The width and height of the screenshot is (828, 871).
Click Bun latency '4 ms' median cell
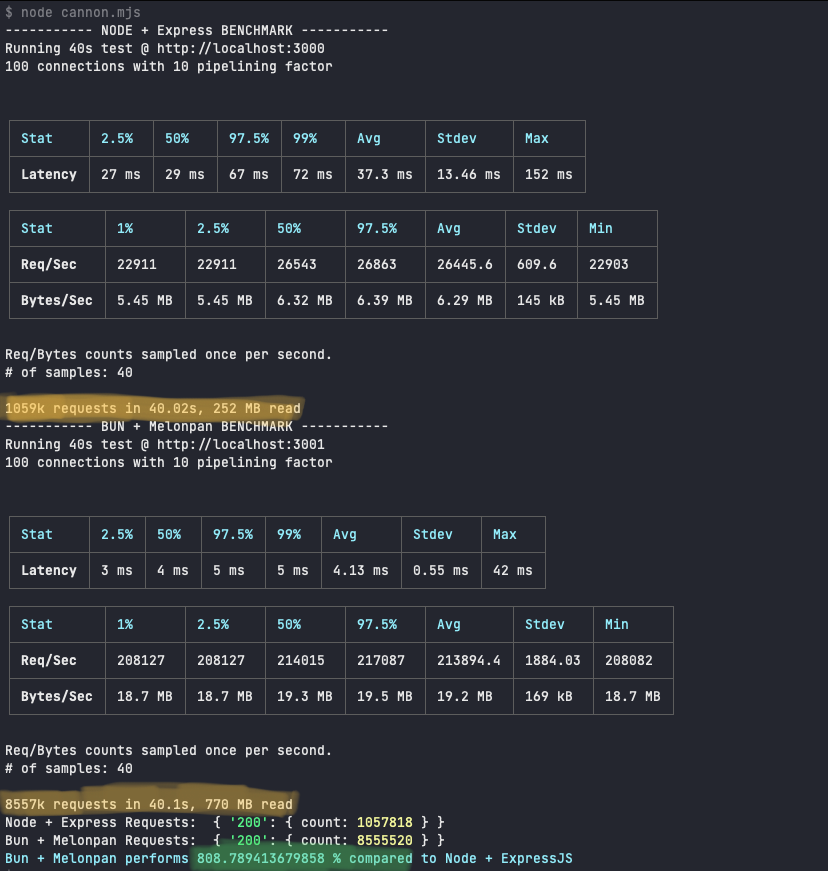pos(173,570)
